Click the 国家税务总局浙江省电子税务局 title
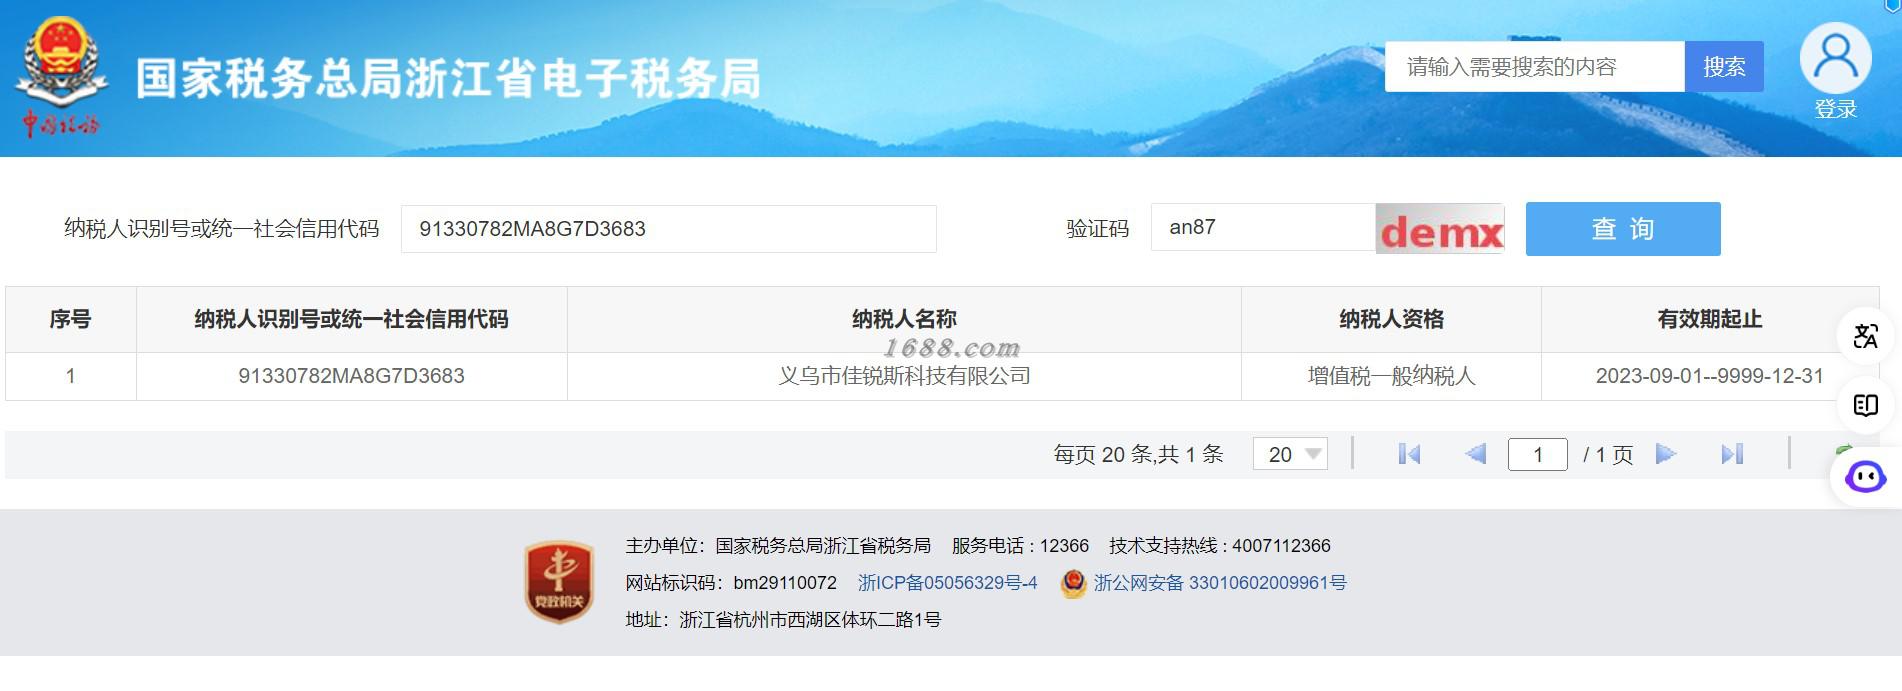 click(448, 78)
